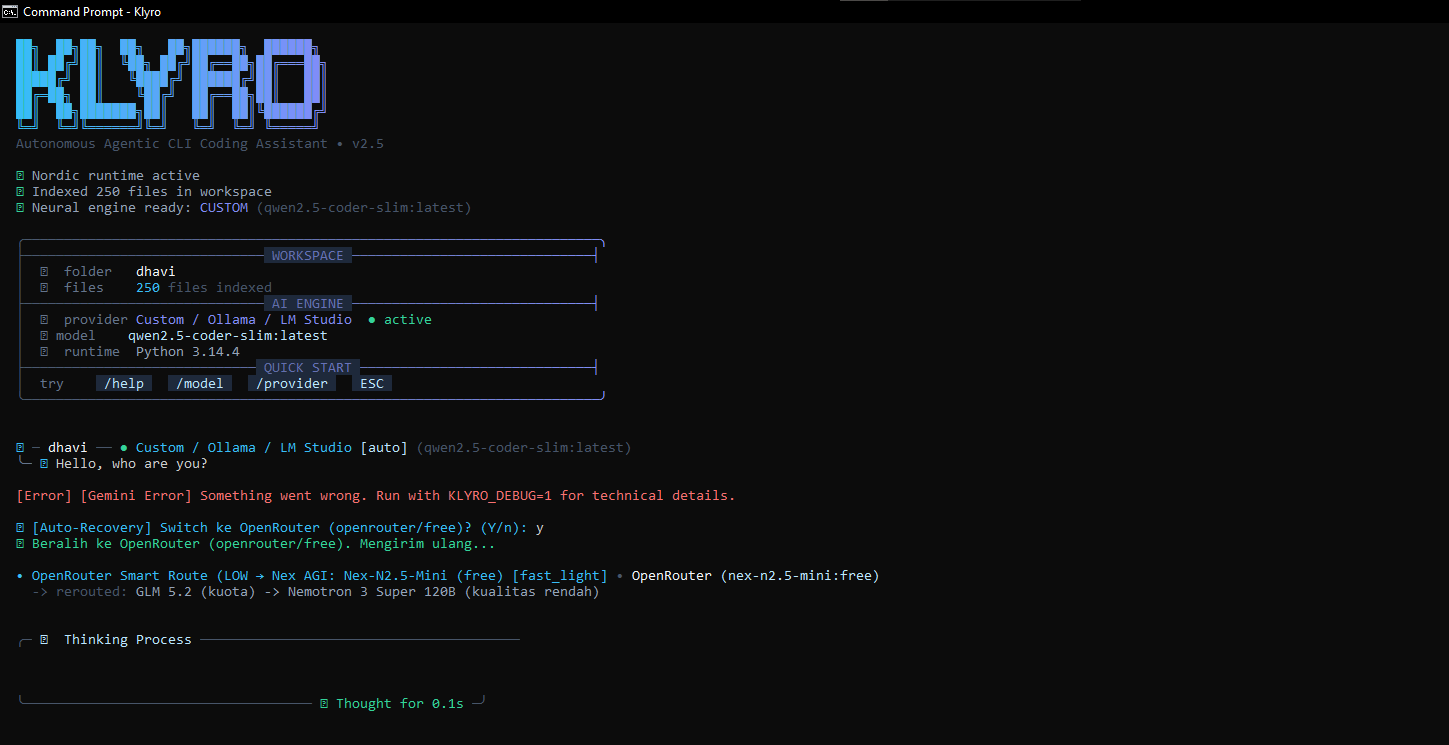Screen dimensions: 1449x745
Task: Click the icon before "Beralih ke OpenRouter"
Action: coord(20,544)
